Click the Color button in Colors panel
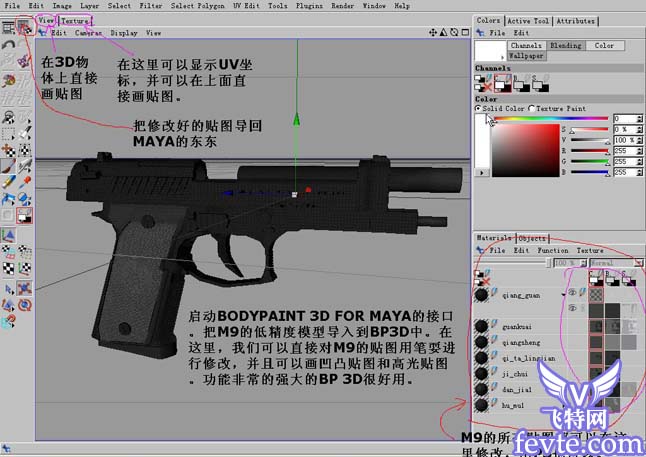Viewport: 646px width, 457px height. tap(604, 45)
